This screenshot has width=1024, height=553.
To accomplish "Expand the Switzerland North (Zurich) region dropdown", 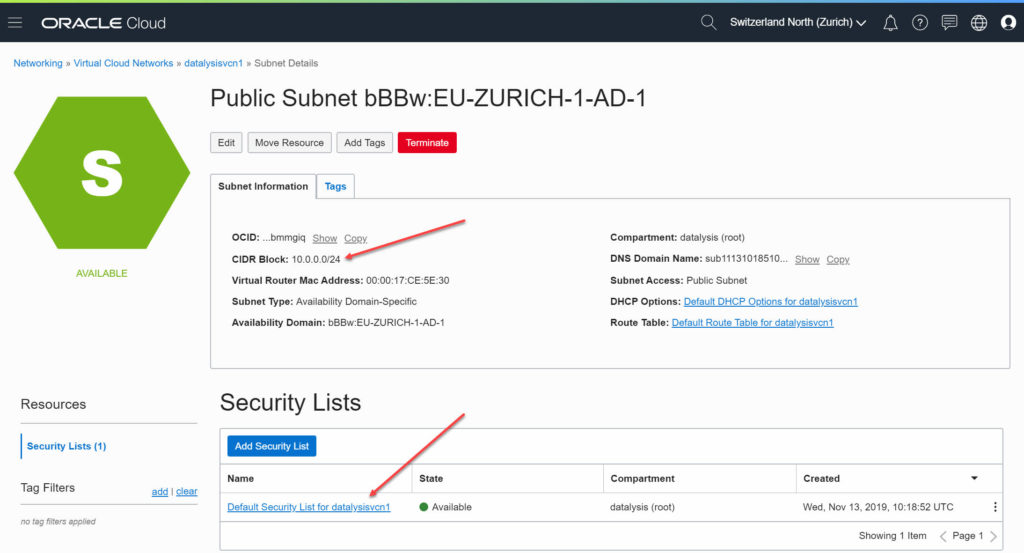I will (797, 22).
